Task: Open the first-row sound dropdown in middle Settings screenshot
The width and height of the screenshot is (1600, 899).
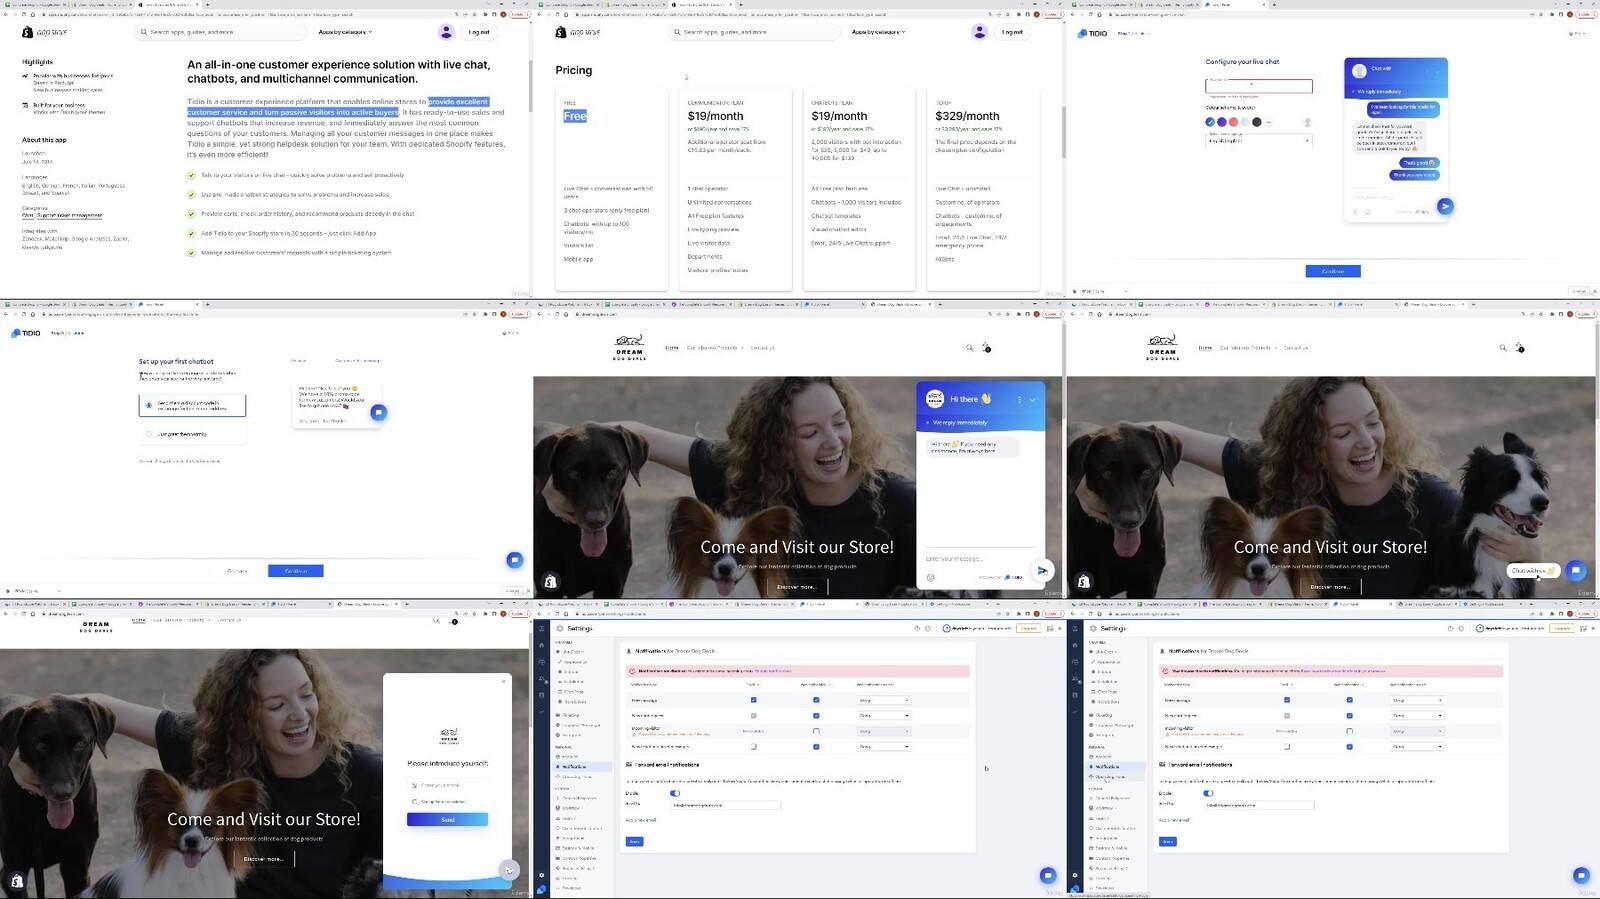Action: [x=884, y=700]
